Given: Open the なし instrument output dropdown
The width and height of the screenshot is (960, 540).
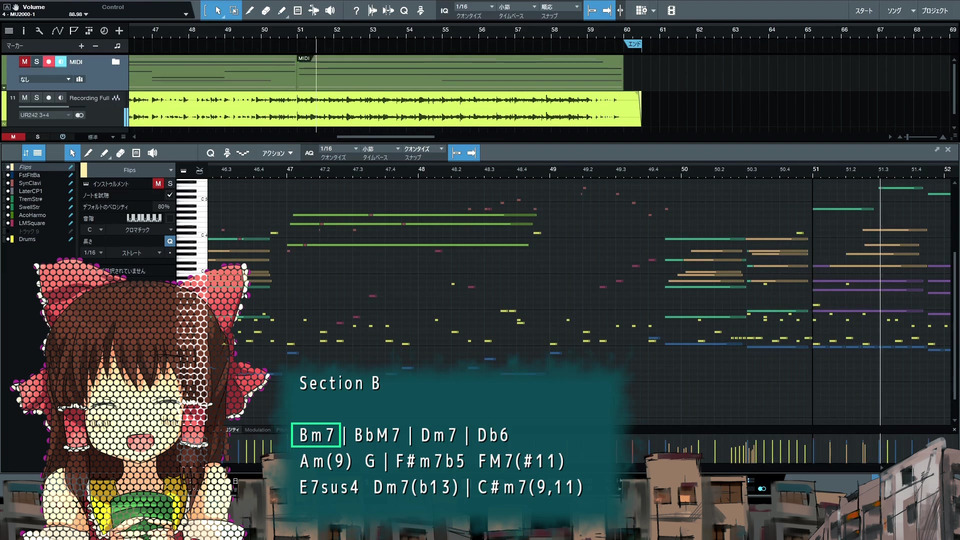Looking at the screenshot, I should coord(45,79).
